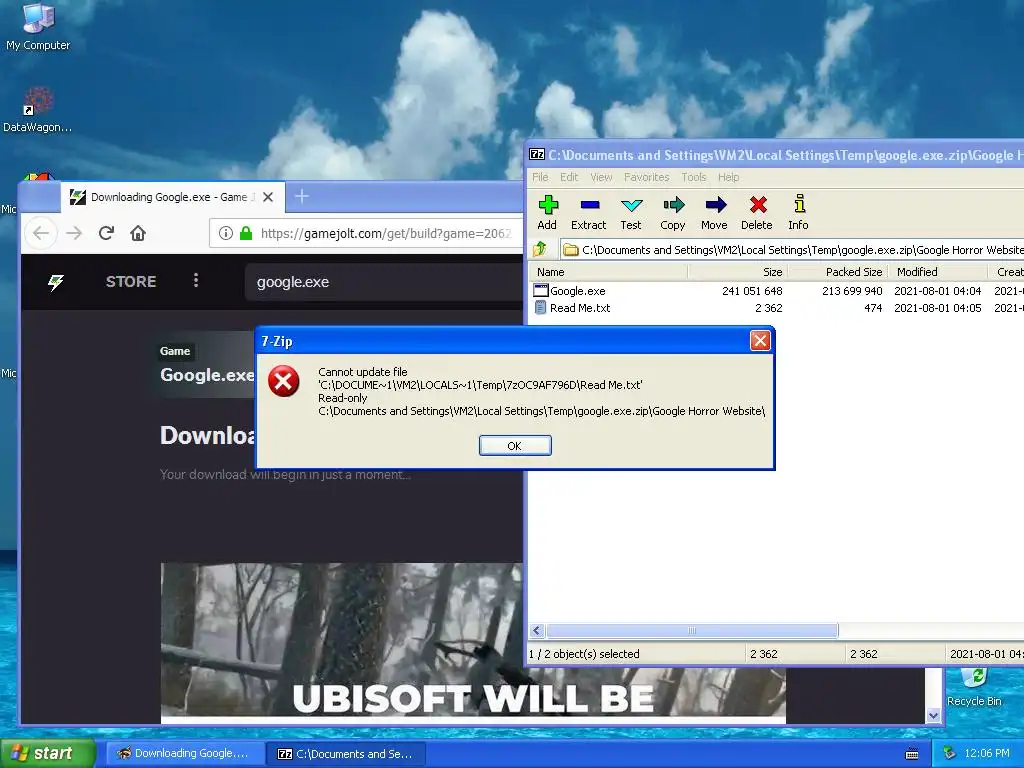The width and height of the screenshot is (1024, 768).
Task: Select the DataWagon desktop shortcut
Action: click(x=38, y=110)
